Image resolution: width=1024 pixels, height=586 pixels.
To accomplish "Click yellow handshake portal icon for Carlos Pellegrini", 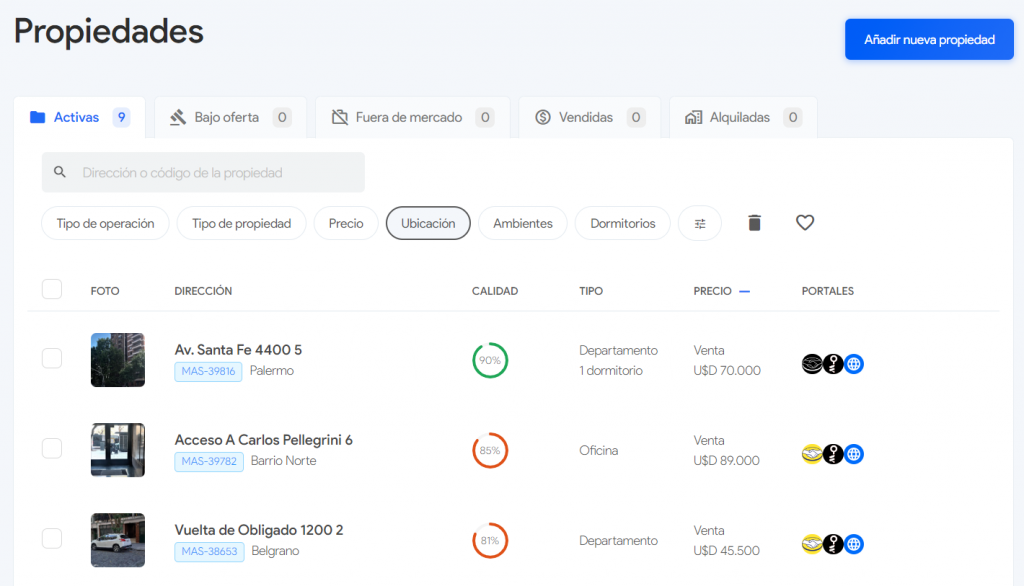I will 812,454.
